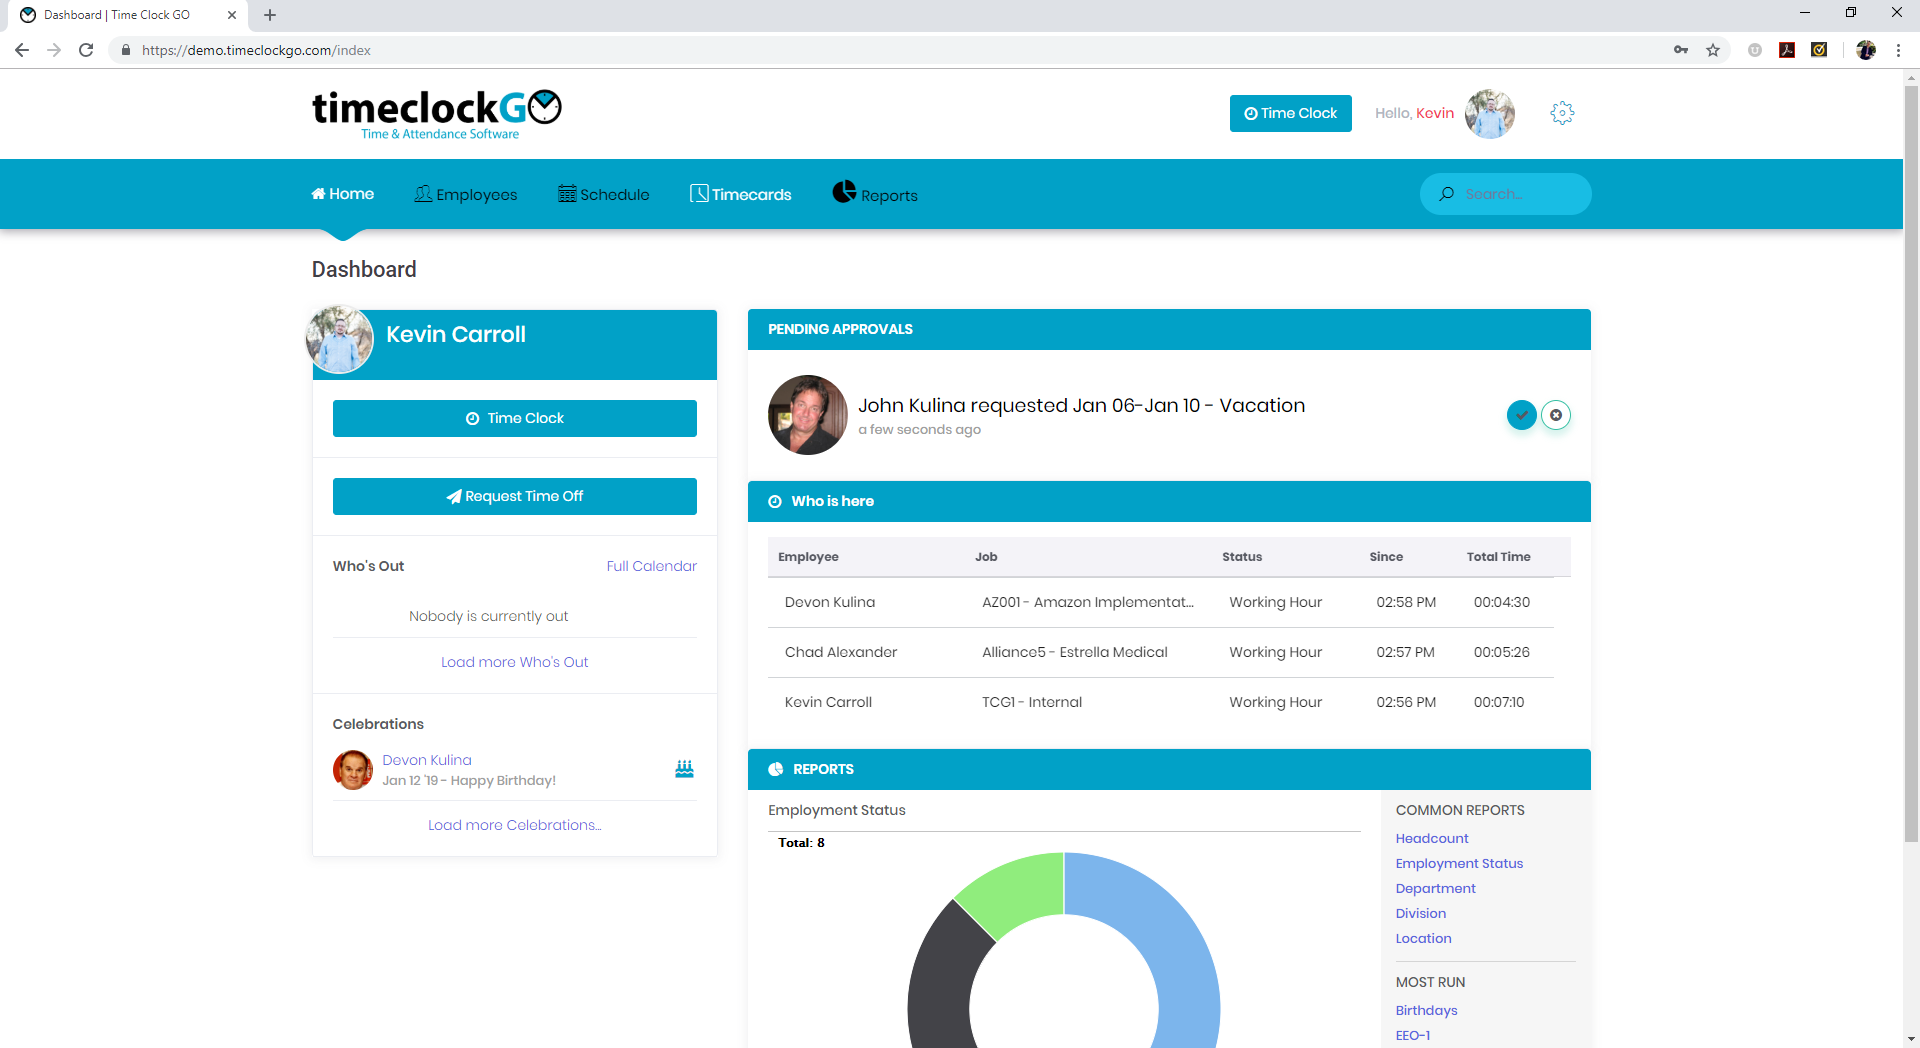
Task: Click Request Time Off button
Action: [515, 496]
